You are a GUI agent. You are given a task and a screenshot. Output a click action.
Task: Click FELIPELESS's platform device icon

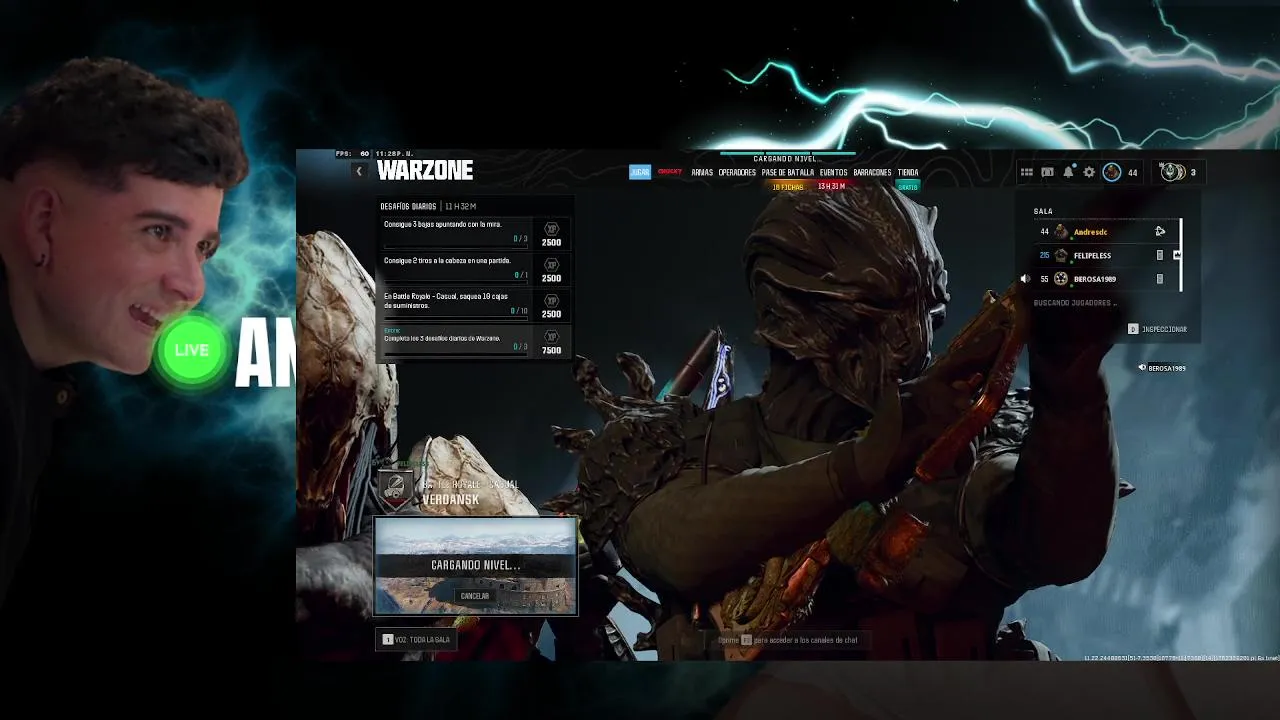click(1160, 255)
